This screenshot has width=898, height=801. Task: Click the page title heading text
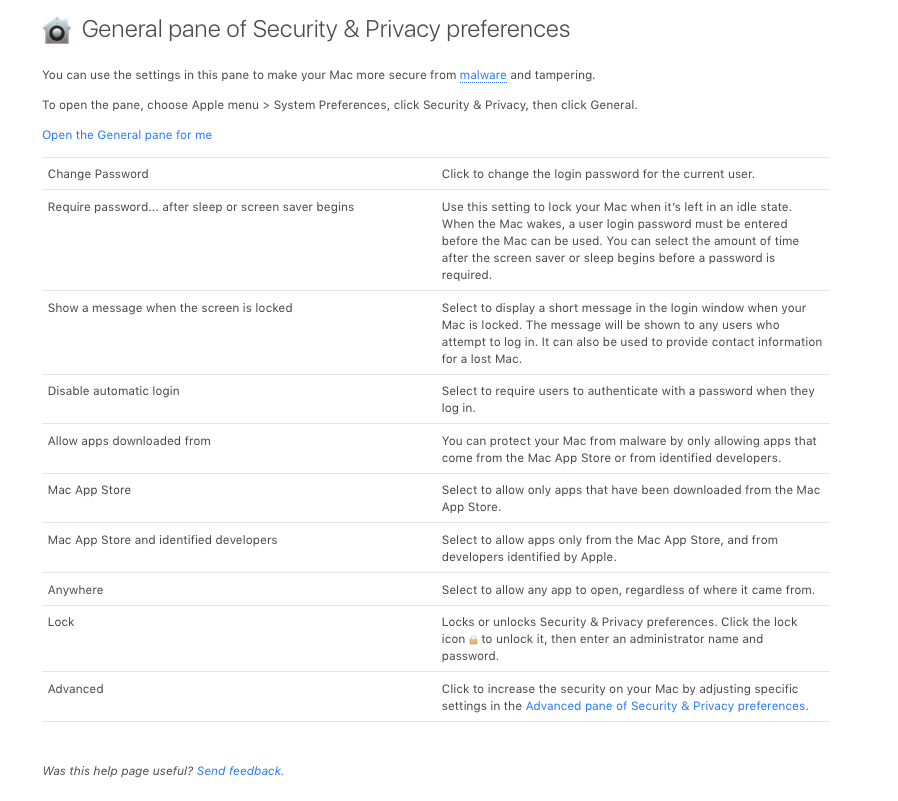326,29
